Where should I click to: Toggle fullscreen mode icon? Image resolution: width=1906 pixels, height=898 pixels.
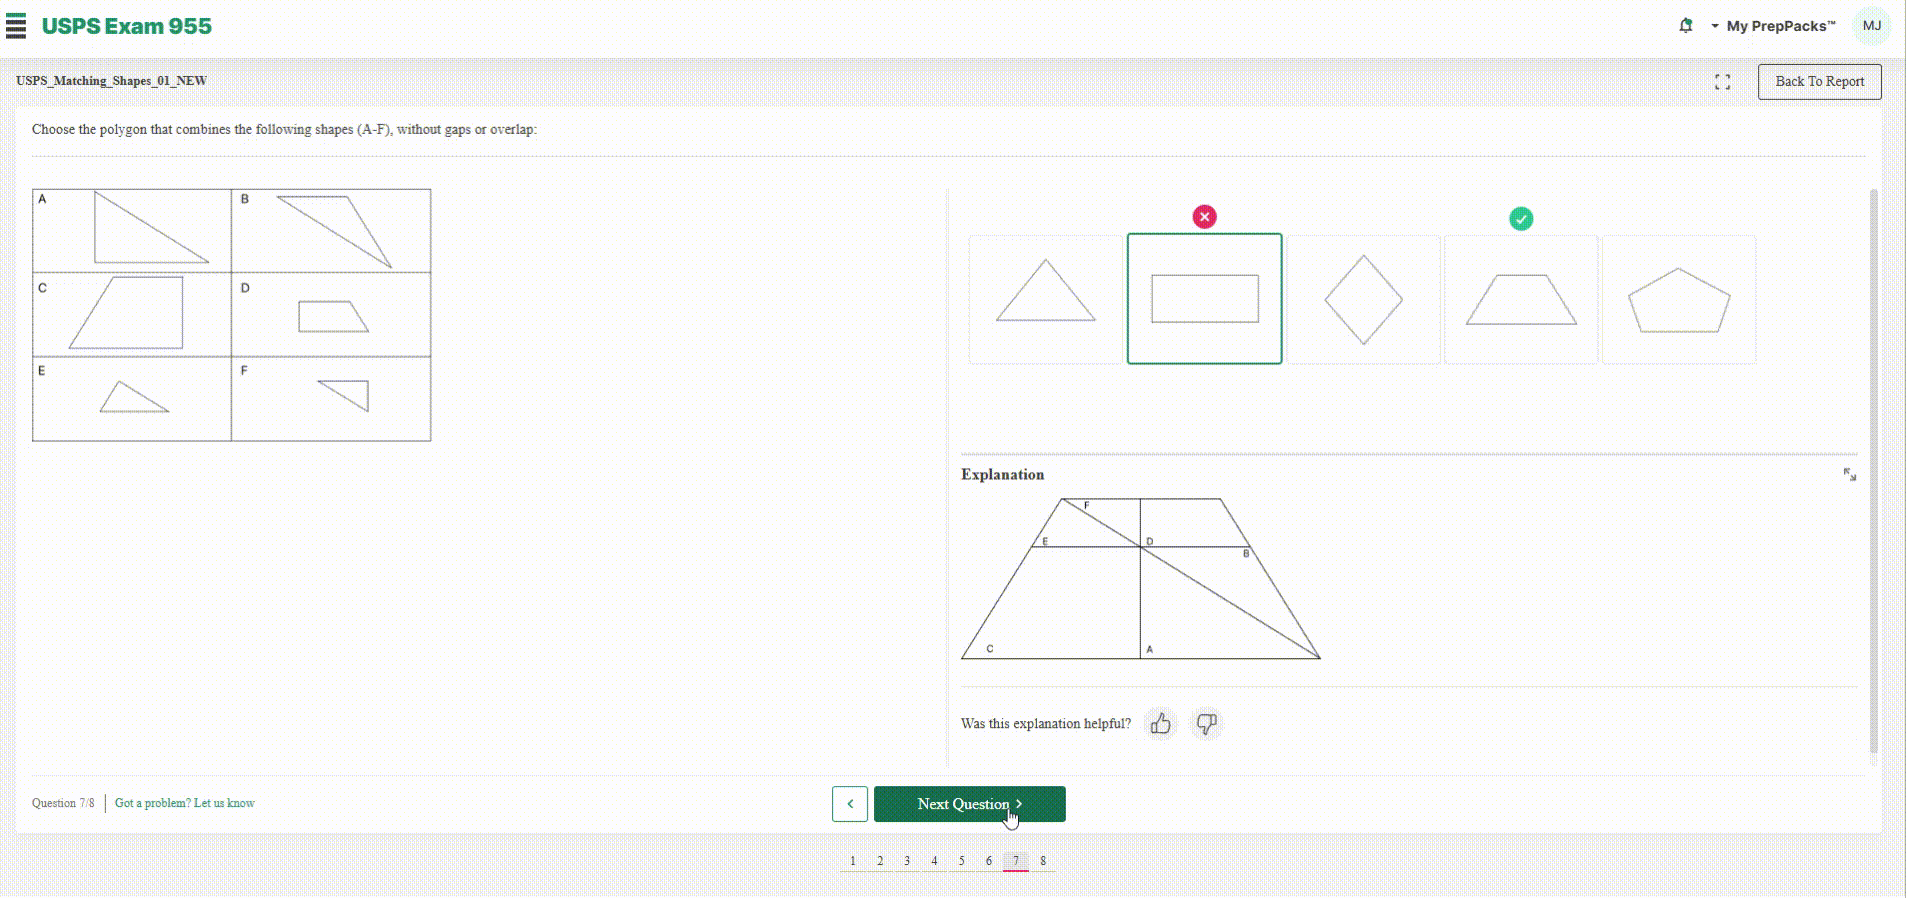tap(1722, 82)
